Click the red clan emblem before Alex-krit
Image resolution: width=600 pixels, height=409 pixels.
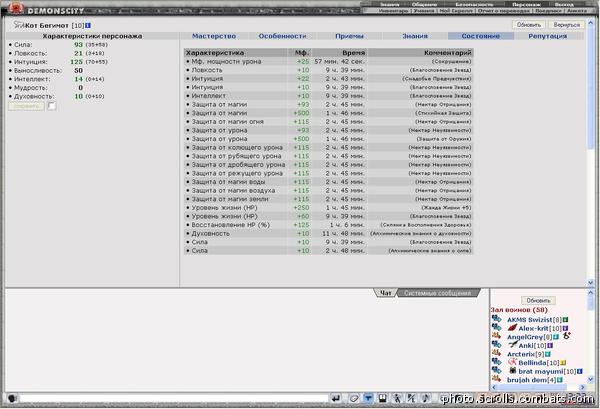[512, 328]
